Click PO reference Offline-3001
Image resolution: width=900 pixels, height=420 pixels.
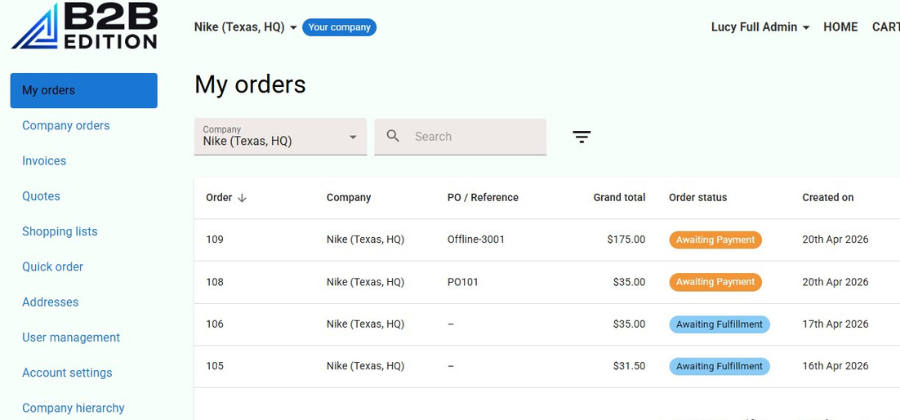[476, 239]
